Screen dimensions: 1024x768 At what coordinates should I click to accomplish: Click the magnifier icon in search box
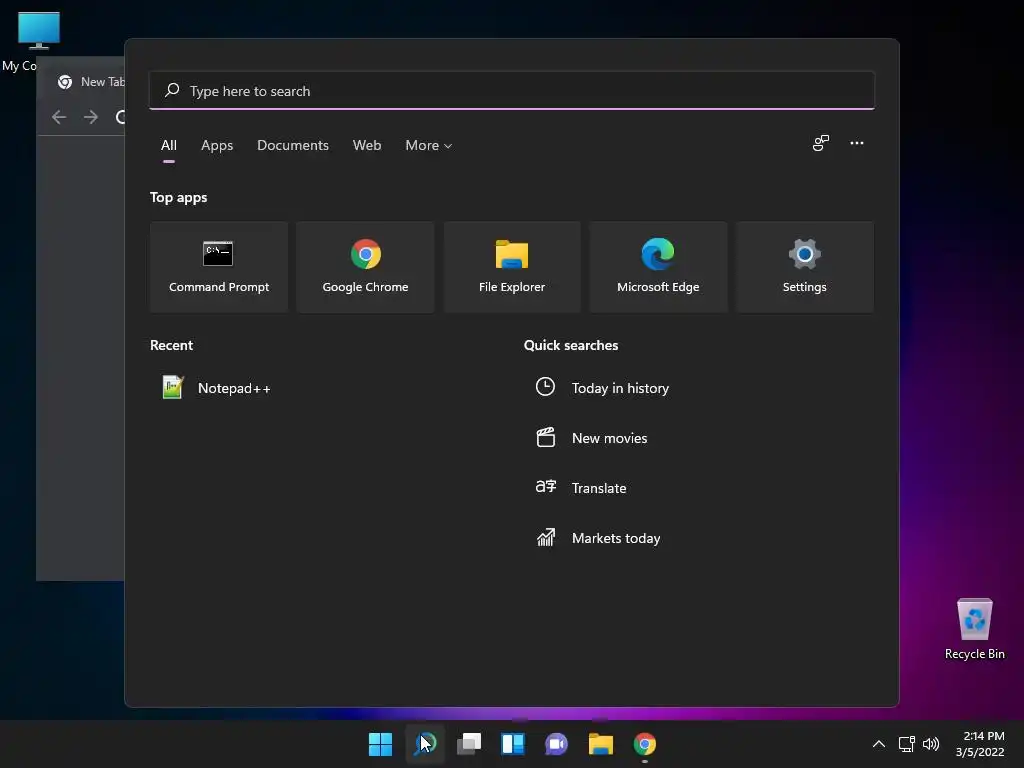[172, 90]
